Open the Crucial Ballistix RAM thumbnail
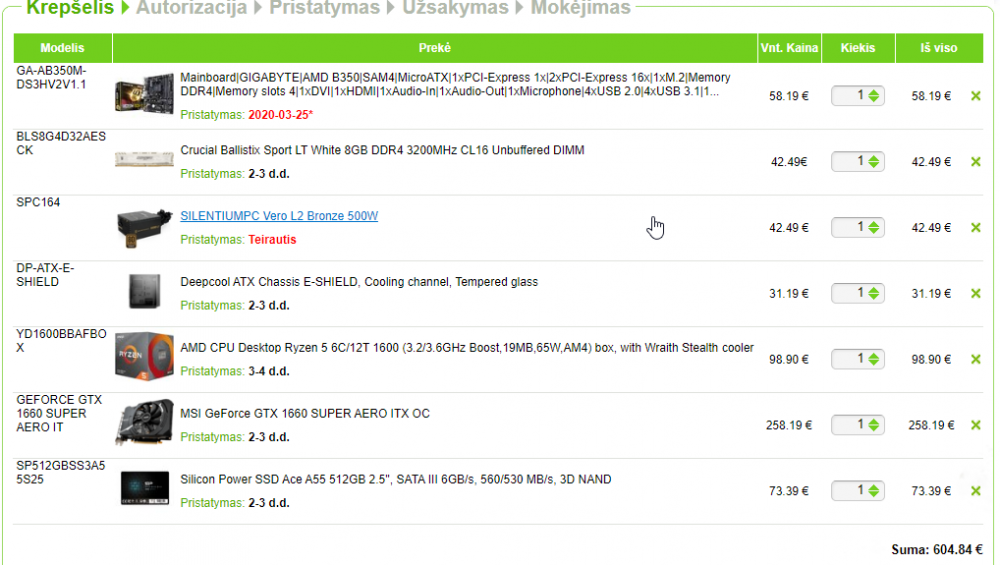 tap(144, 159)
